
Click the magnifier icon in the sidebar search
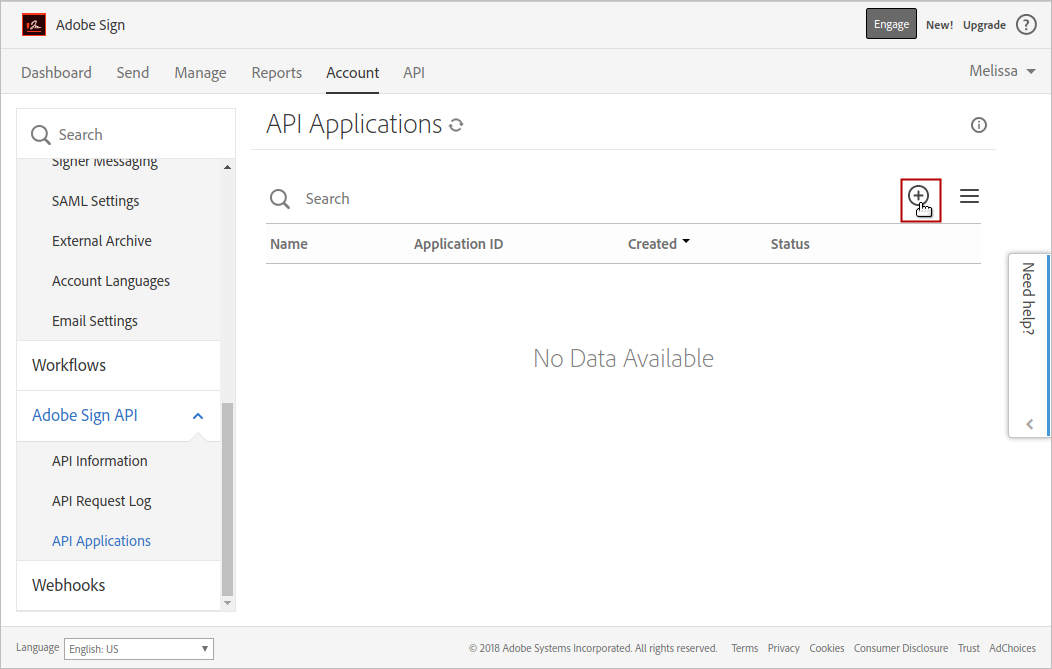click(x=41, y=135)
